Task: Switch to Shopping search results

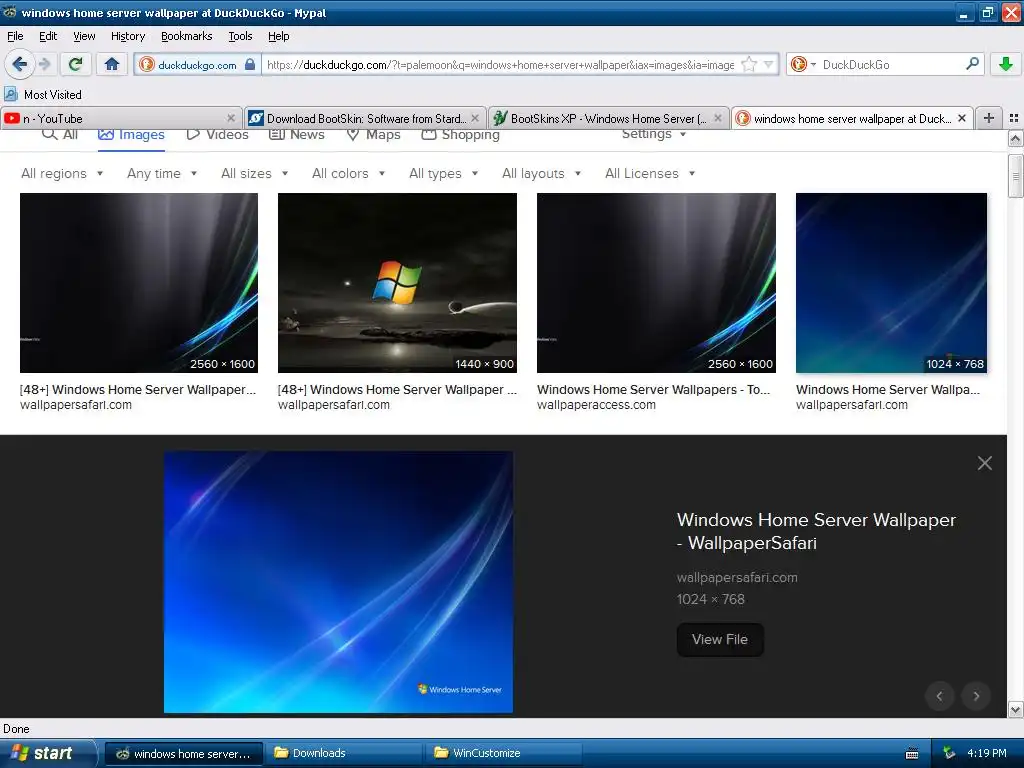Action: 460,135
